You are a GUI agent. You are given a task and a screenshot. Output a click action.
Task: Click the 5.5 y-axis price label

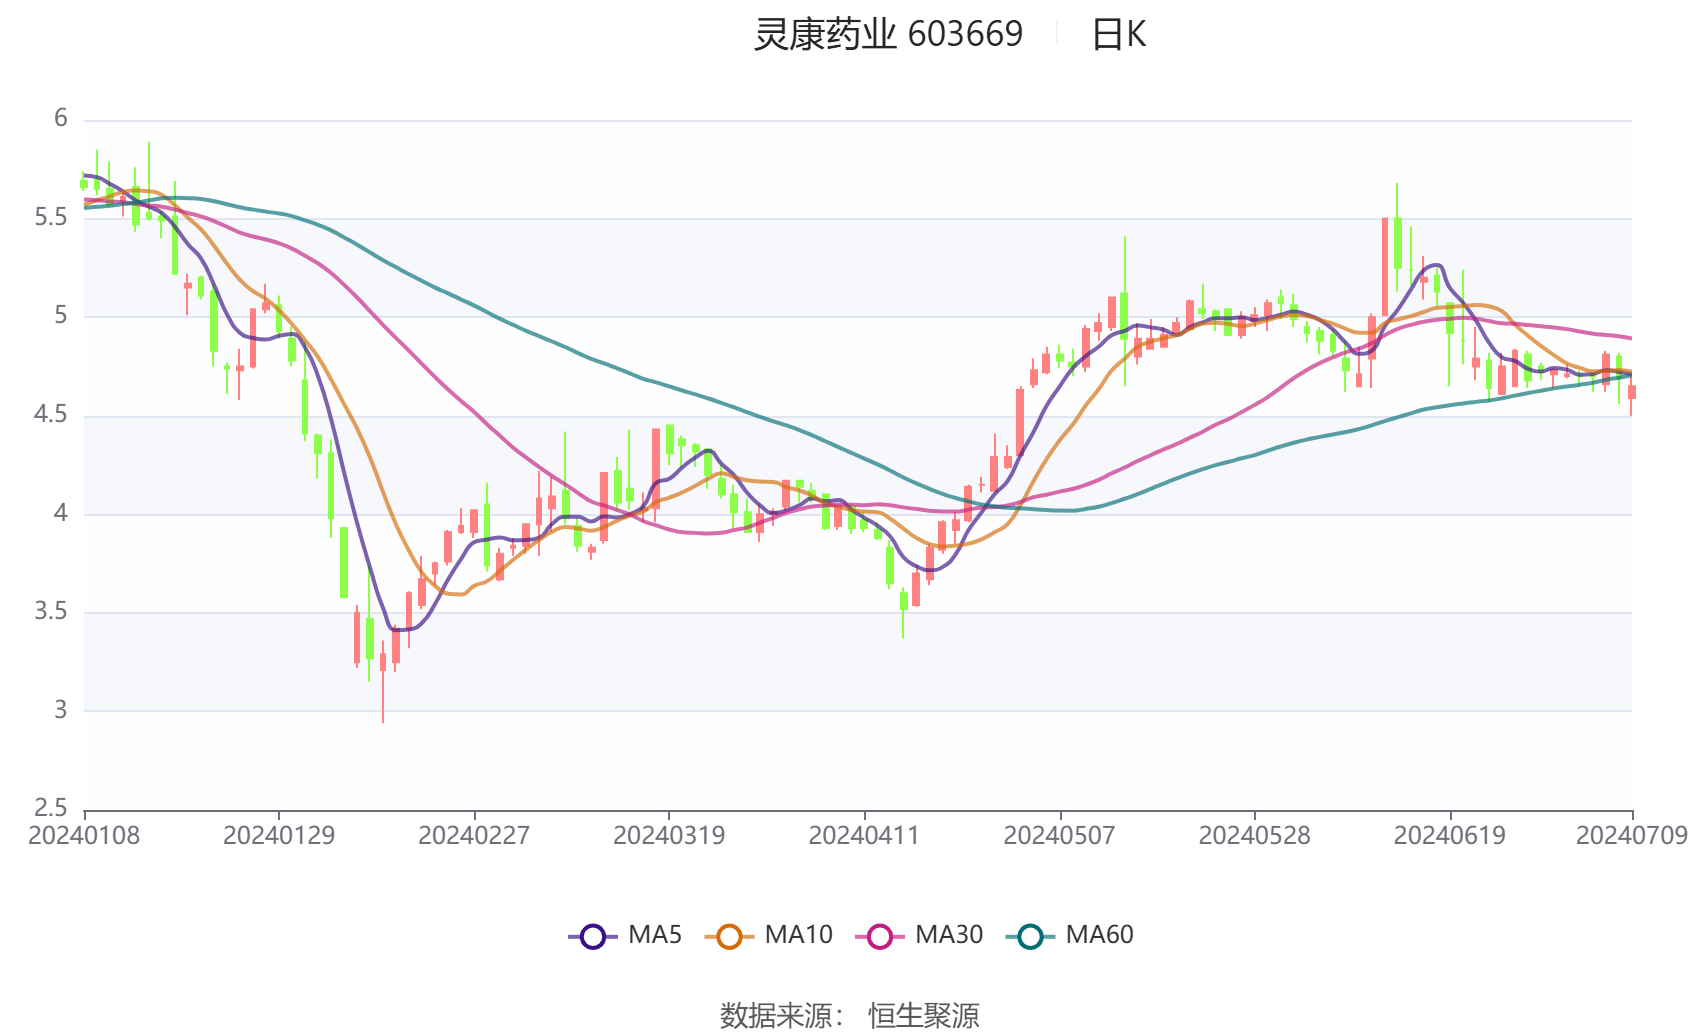tap(51, 217)
